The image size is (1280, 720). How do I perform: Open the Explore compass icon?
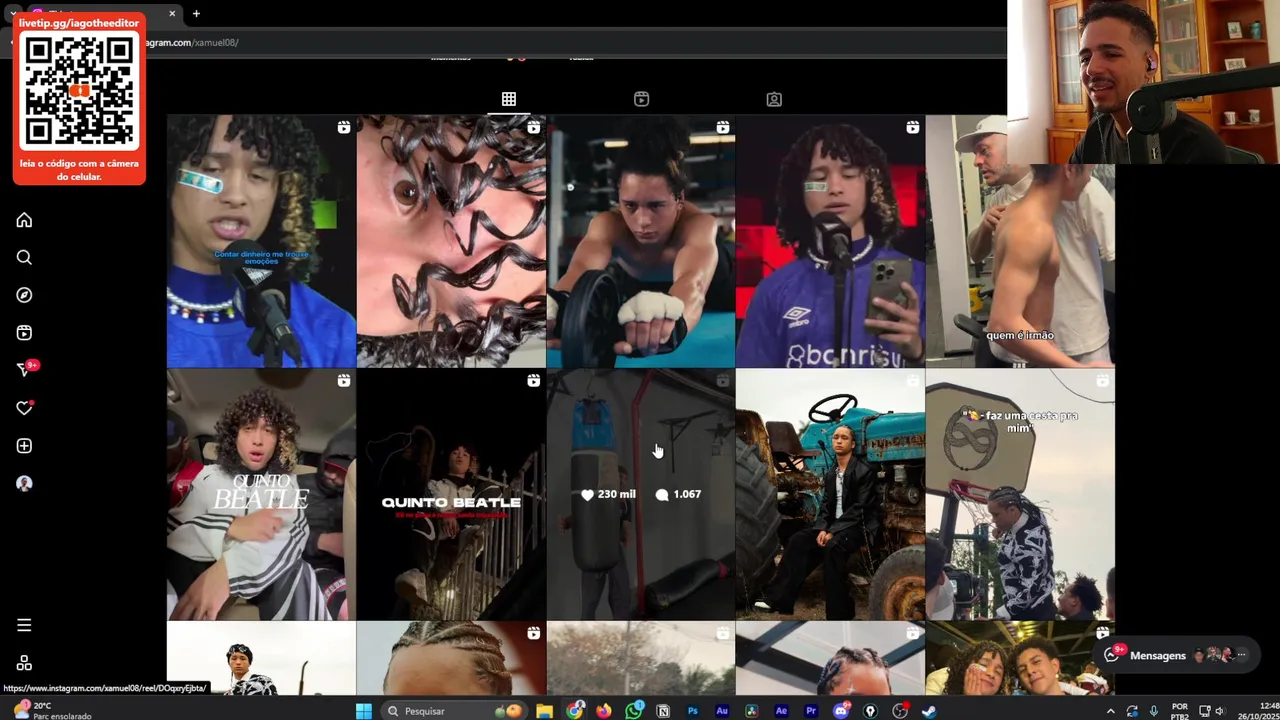point(24,295)
